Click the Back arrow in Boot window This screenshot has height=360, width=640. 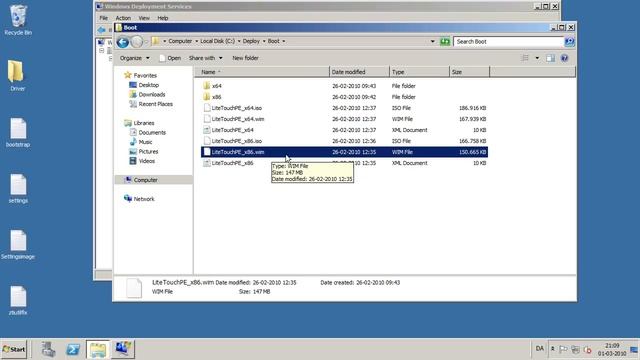[x=122, y=42]
